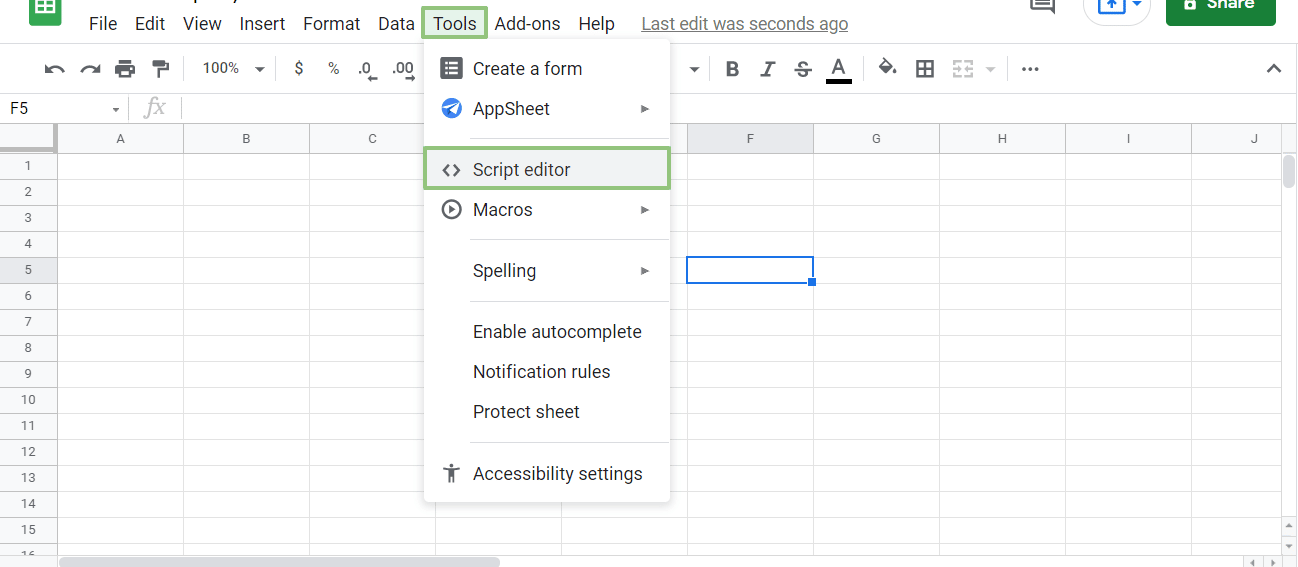The width and height of the screenshot is (1298, 567).
Task: Select the paint format roller icon
Action: coord(160,69)
